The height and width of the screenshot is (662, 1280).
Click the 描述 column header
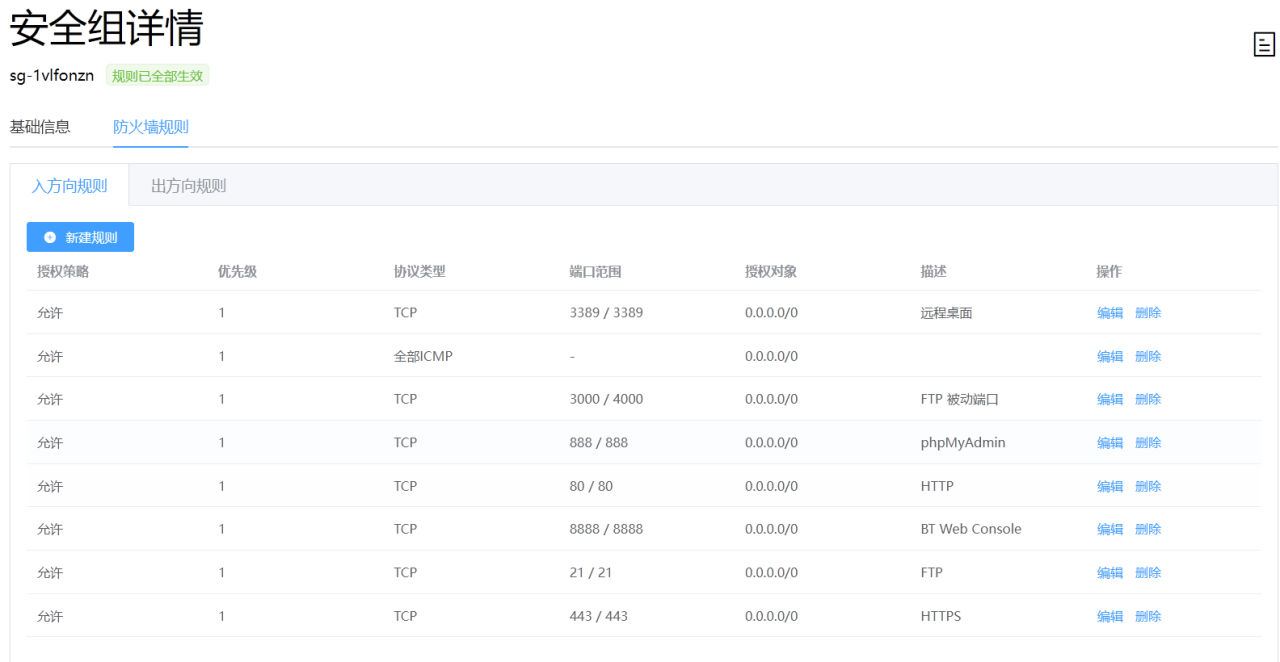[x=934, y=272]
